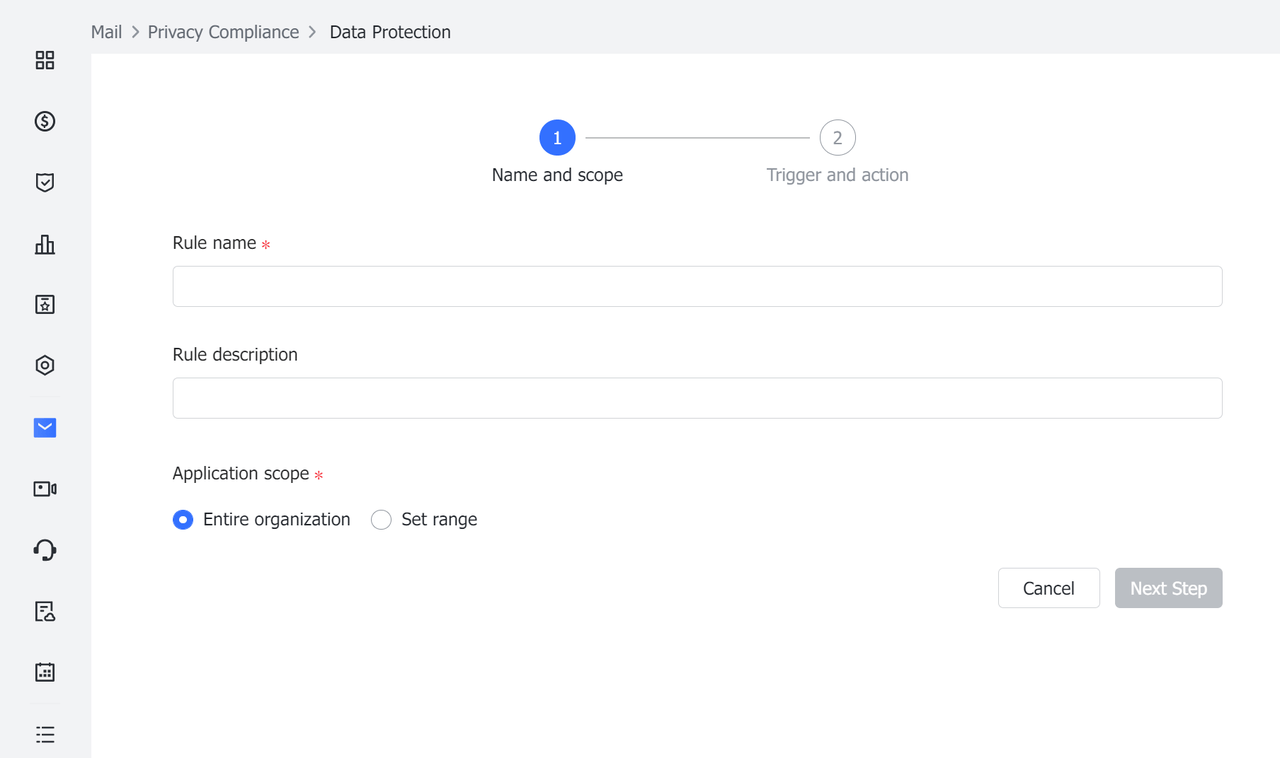Viewport: 1280px width, 758px height.
Task: Click the Rule description label
Action: pyautogui.click(x=235, y=355)
